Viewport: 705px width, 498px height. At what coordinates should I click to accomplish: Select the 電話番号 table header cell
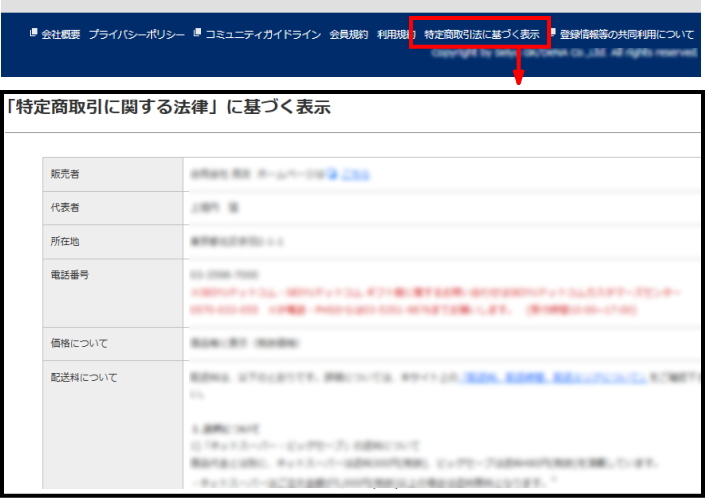[113, 293]
